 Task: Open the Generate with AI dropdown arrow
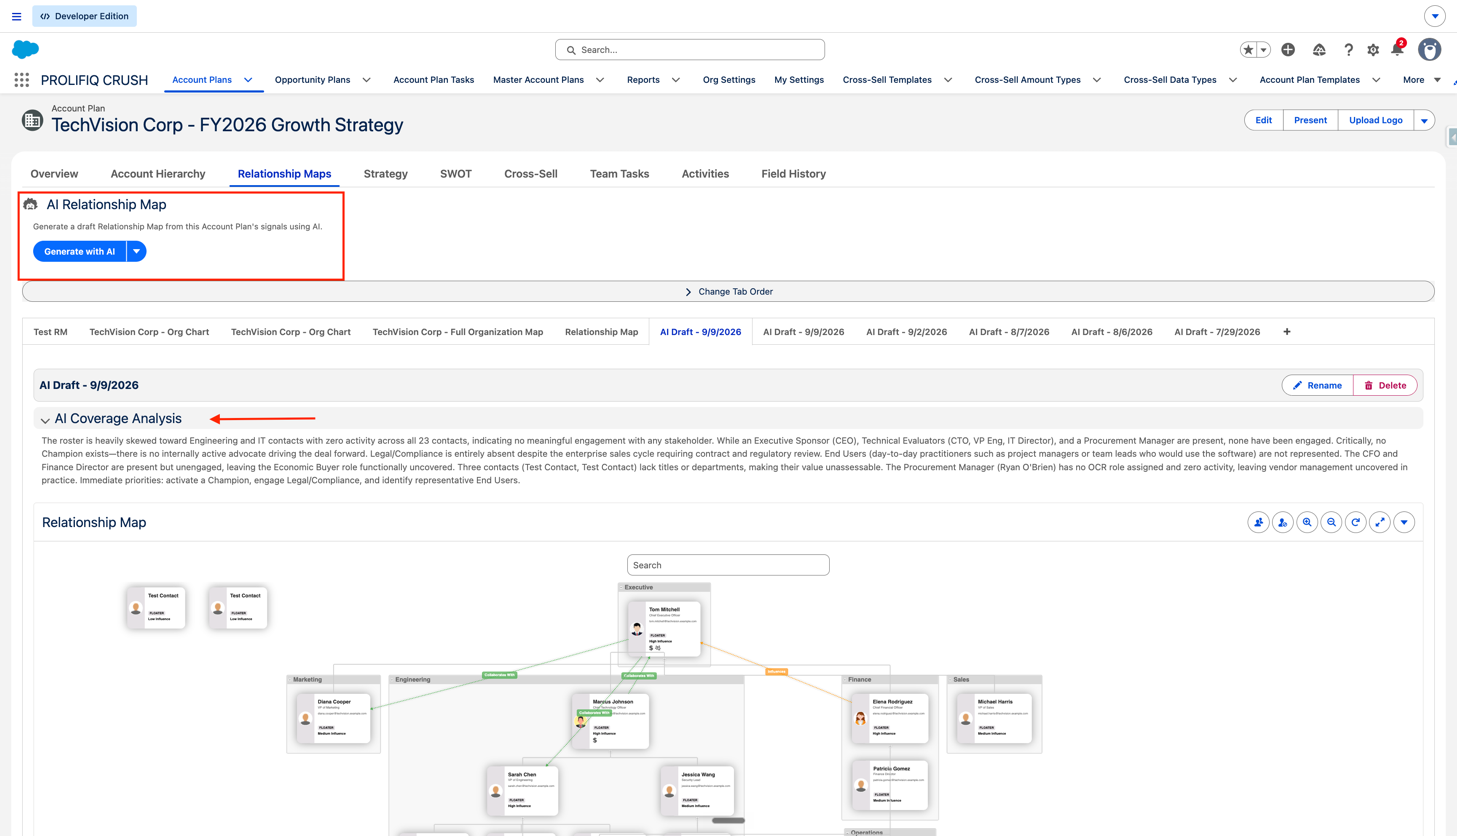click(x=136, y=252)
